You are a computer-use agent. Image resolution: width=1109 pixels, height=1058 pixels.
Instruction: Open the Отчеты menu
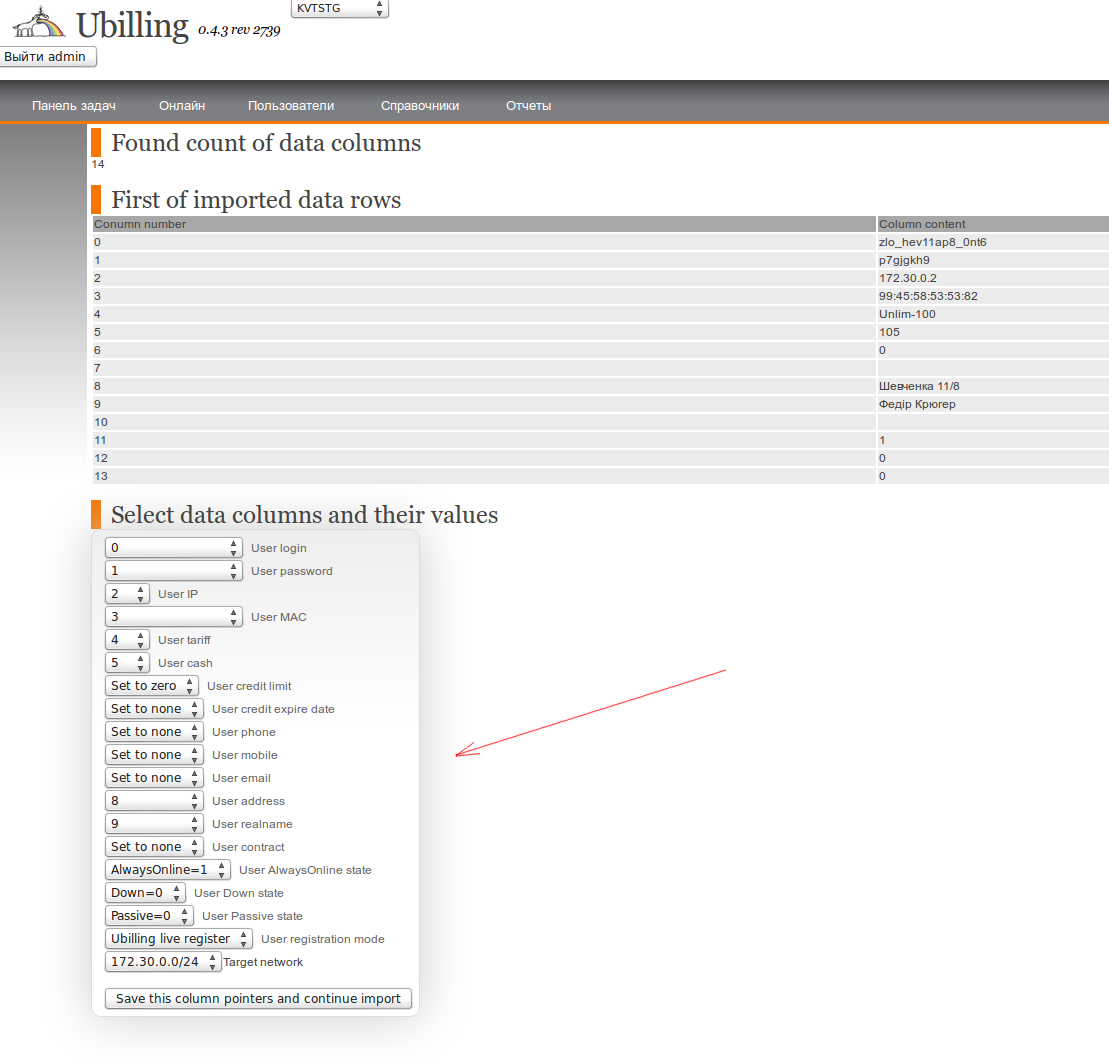tap(528, 106)
